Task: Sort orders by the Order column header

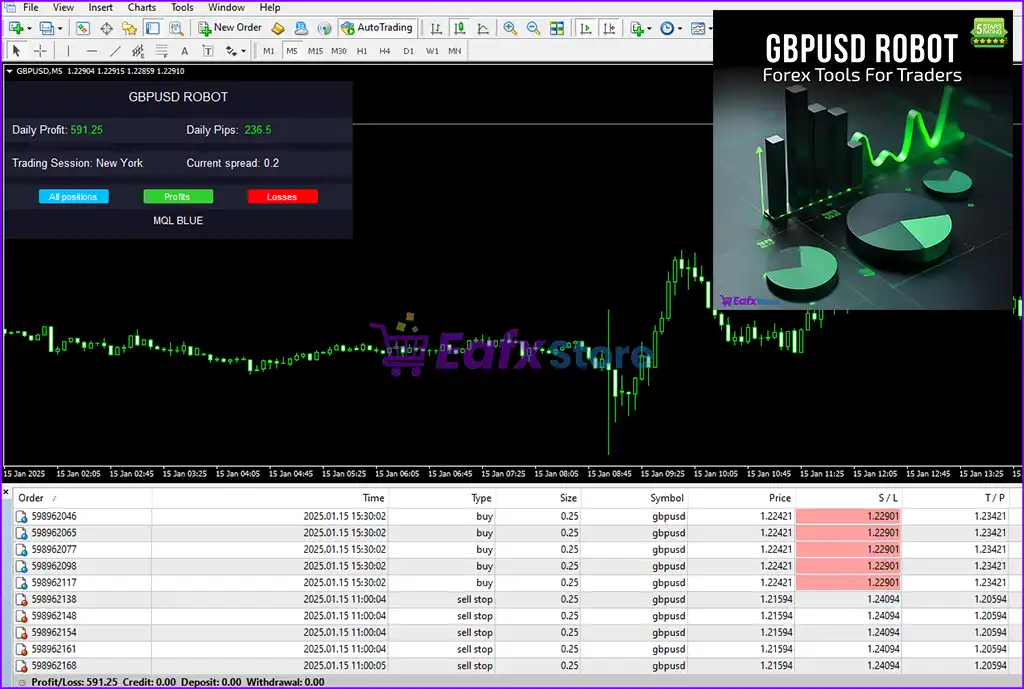Action: [31, 497]
